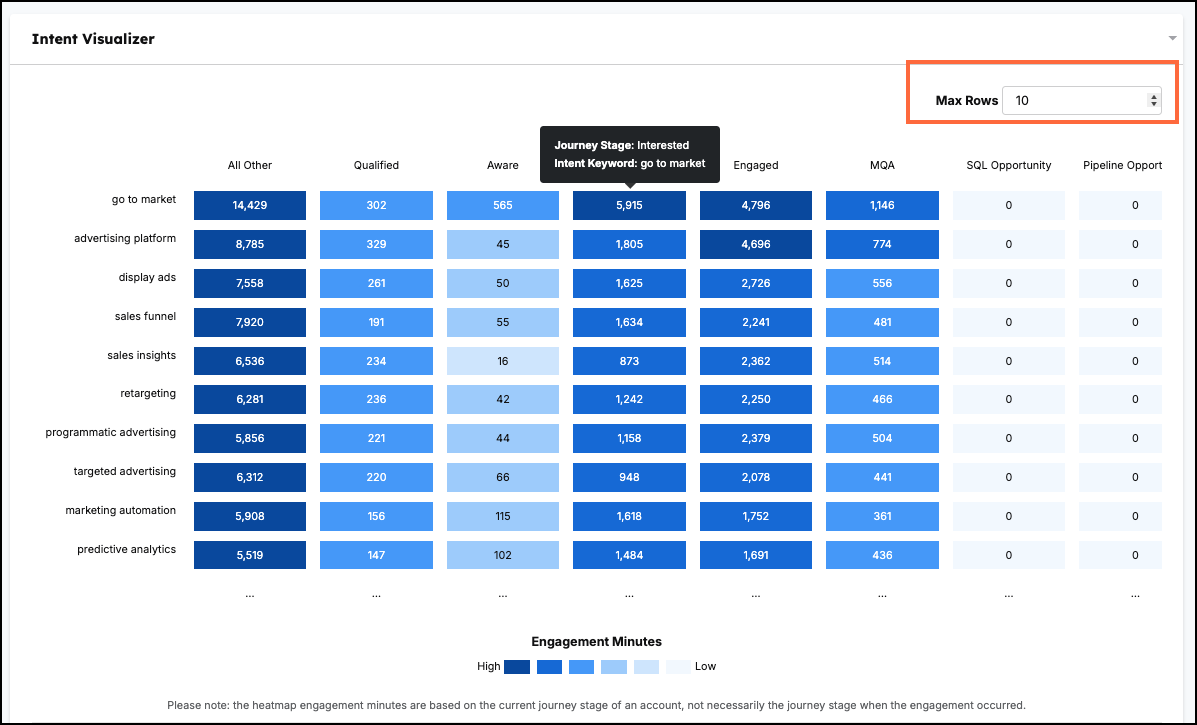Click the 504 MQA cell for programmatic advertising
This screenshot has width=1197, height=725.
pyautogui.click(x=882, y=438)
